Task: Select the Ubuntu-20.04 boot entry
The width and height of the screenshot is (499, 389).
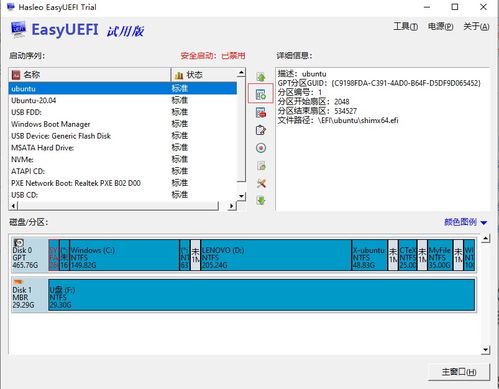Action: point(123,100)
